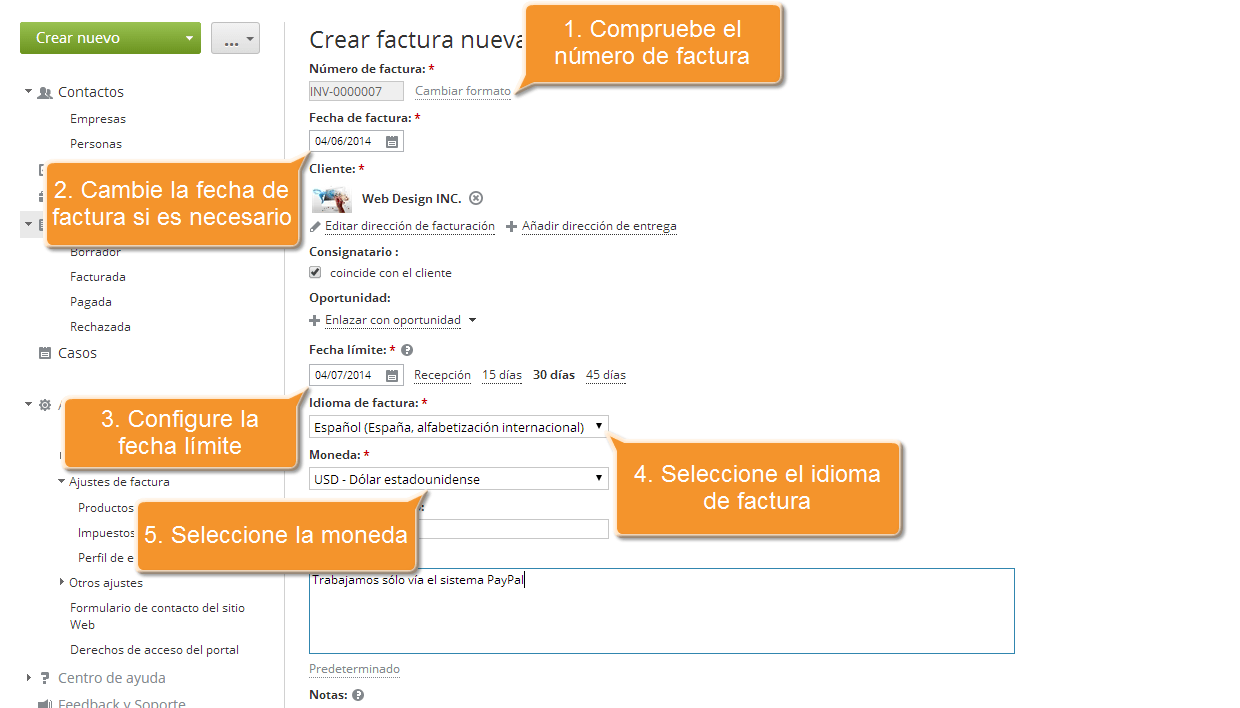Open the Facturada invoices filter

[x=98, y=277]
